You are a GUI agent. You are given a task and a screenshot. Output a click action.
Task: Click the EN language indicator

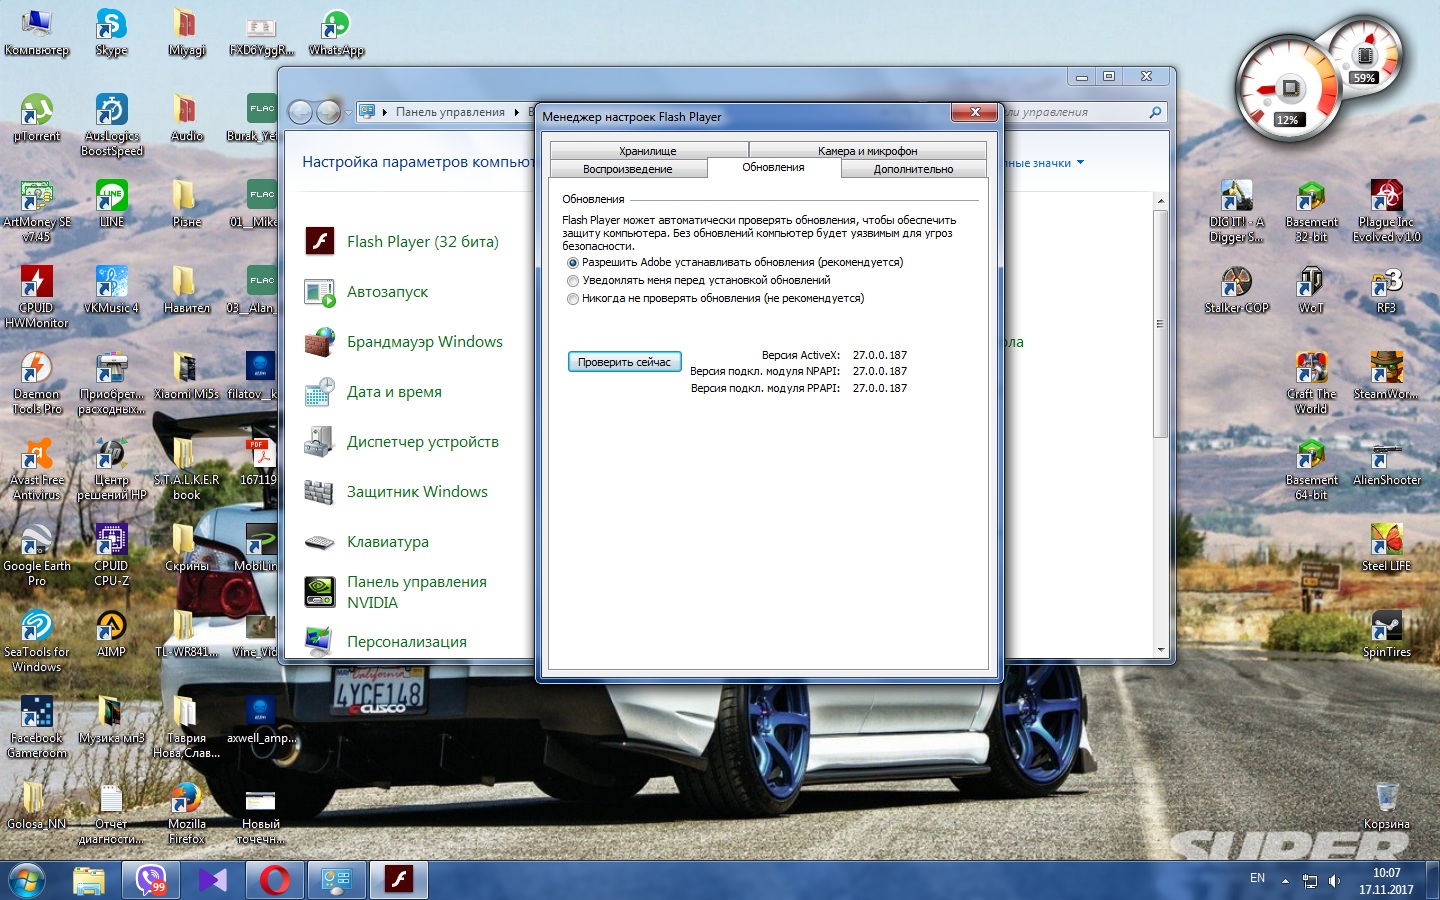(x=1257, y=878)
